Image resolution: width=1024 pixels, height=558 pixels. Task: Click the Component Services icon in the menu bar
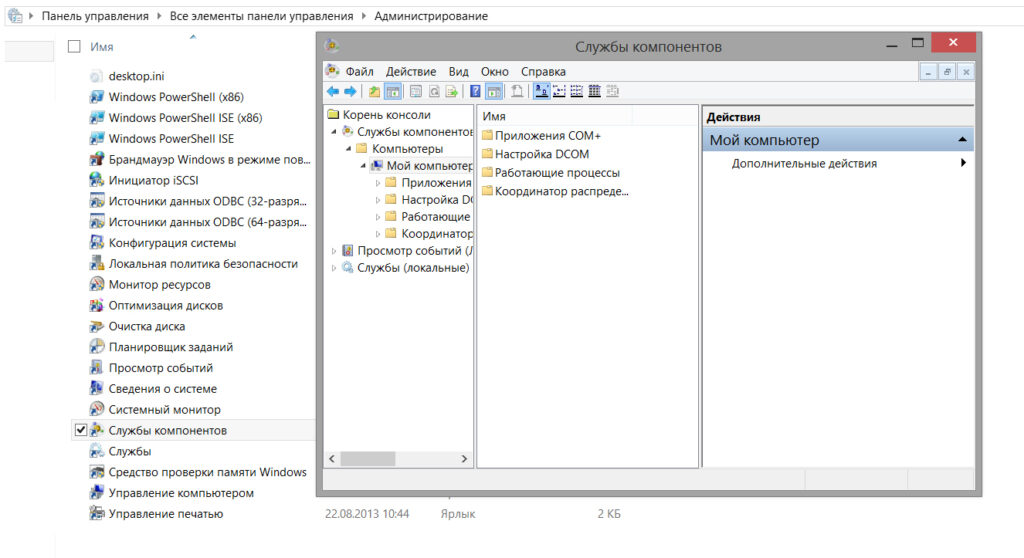tap(332, 71)
